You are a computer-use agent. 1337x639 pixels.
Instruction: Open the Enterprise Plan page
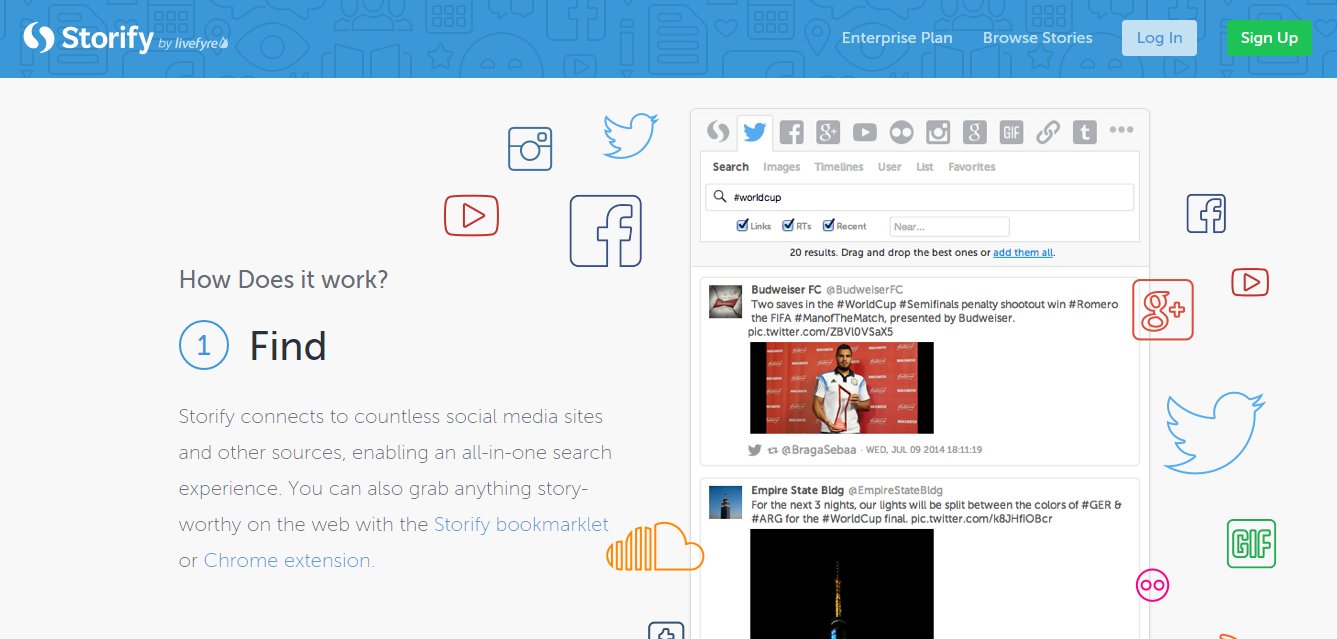click(x=897, y=38)
